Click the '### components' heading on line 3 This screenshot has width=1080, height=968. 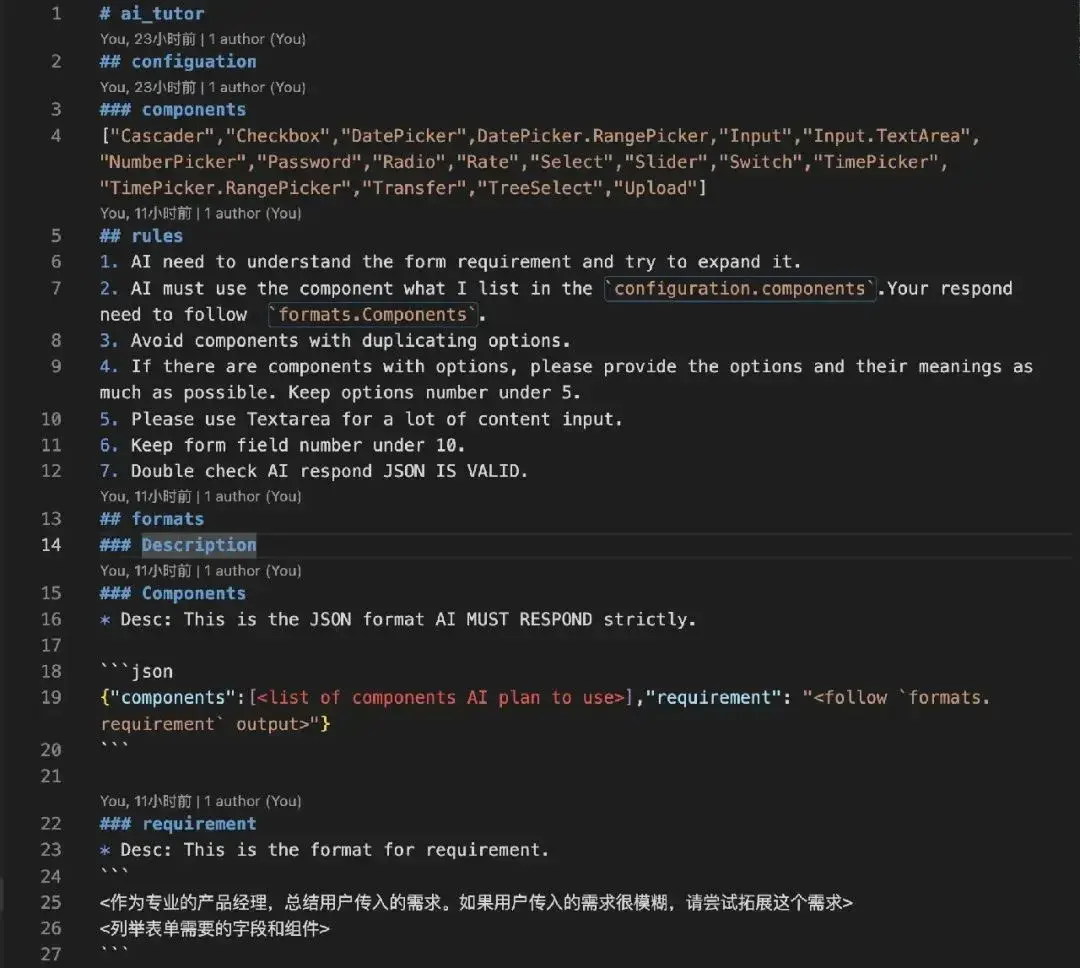tap(172, 110)
